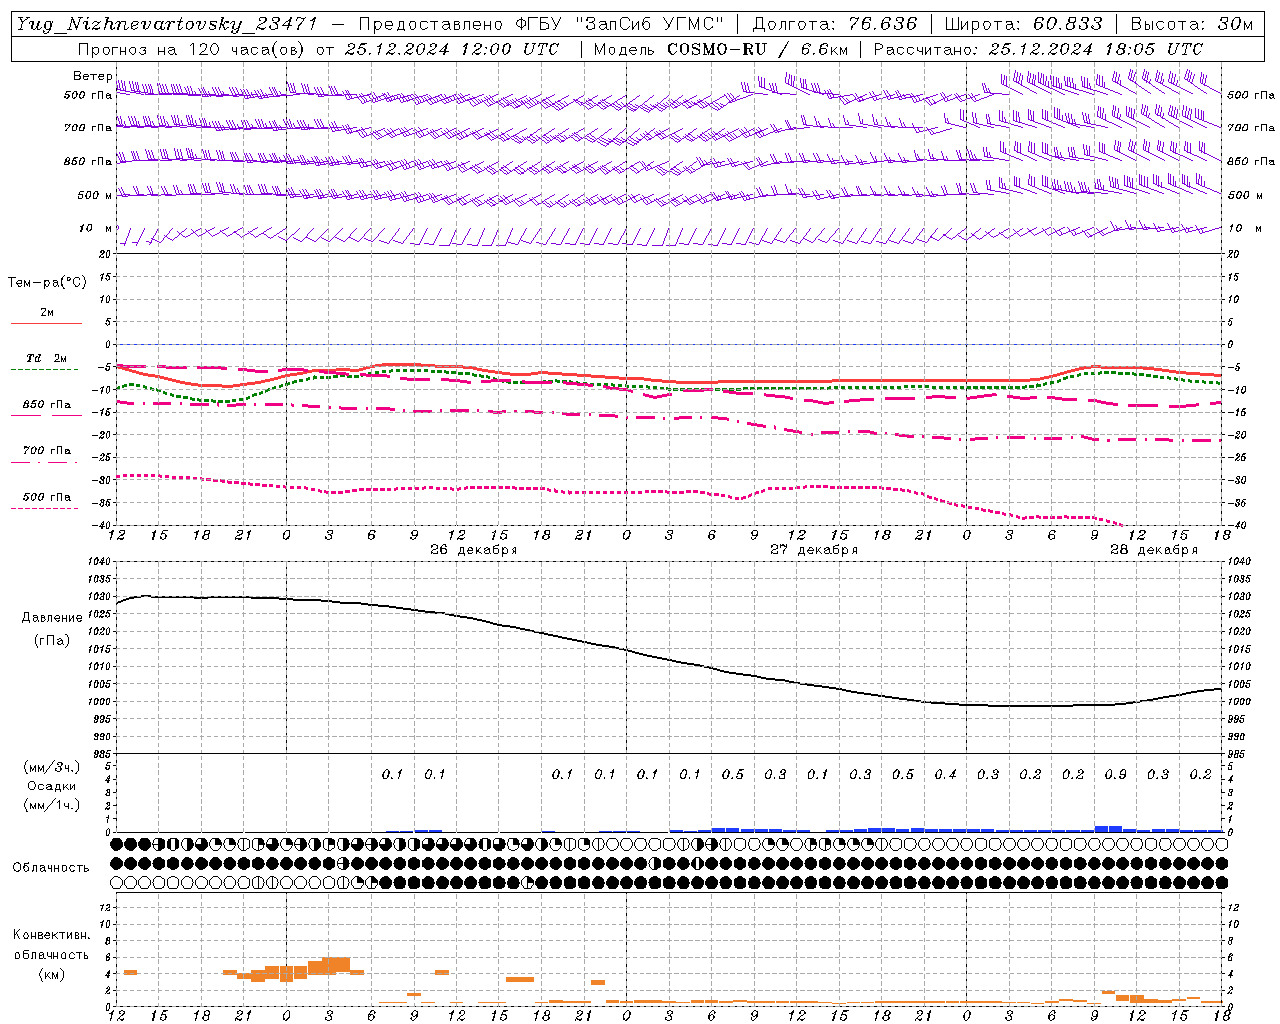
Task: Click the Осадки label
Action: (x=51, y=786)
